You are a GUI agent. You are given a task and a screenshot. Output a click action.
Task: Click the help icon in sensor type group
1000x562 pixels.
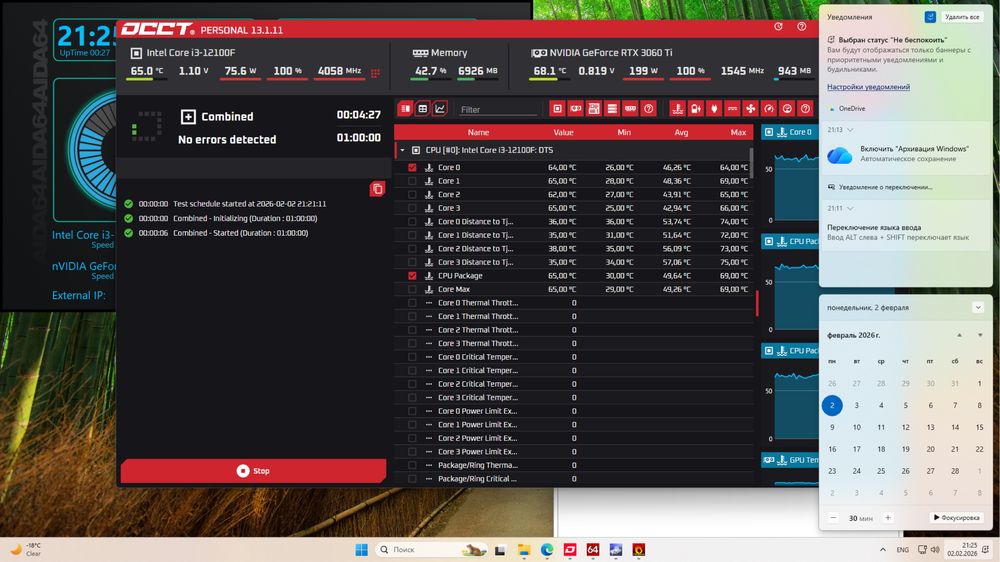pos(805,109)
